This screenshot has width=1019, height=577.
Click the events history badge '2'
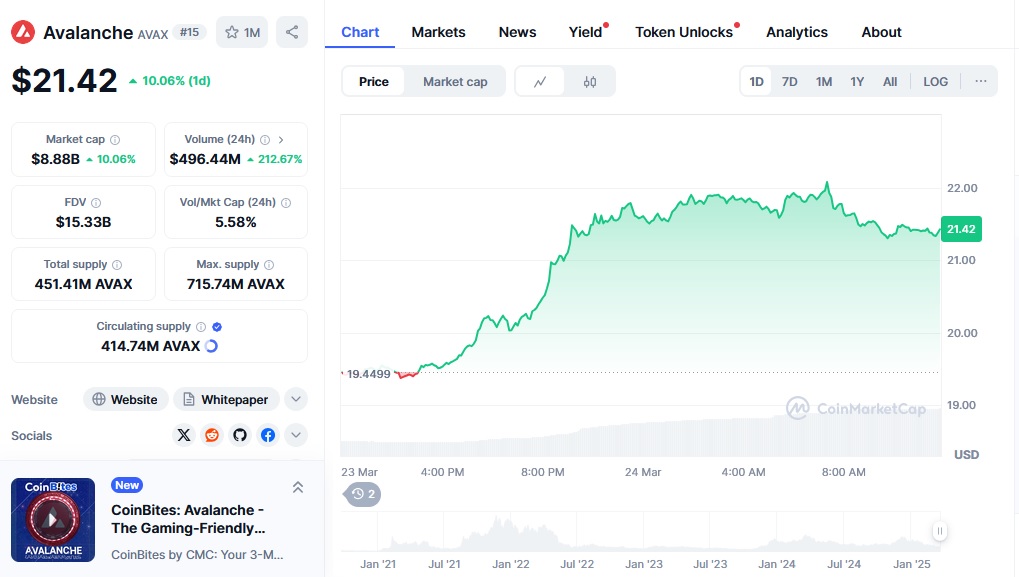pyautogui.click(x=363, y=494)
